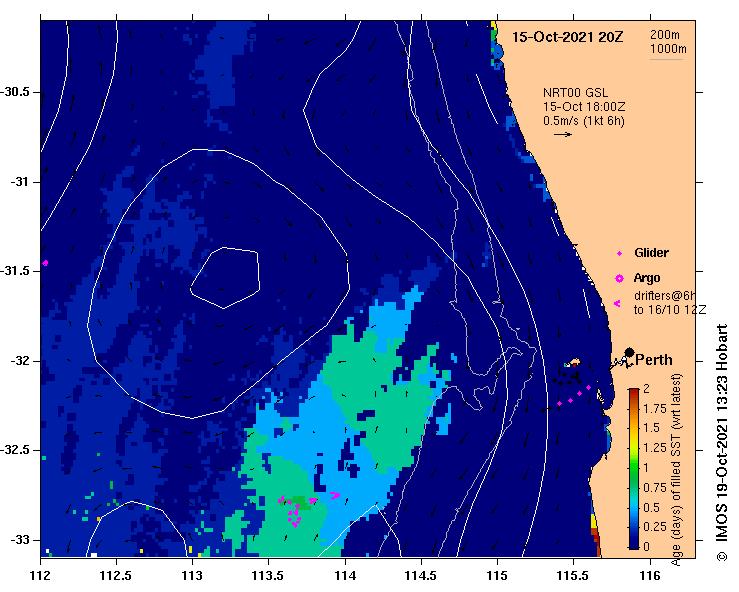Click the 'Age (days) of filled SST' colorbar title
Viewport: 739px width, 592px height.
click(676, 470)
